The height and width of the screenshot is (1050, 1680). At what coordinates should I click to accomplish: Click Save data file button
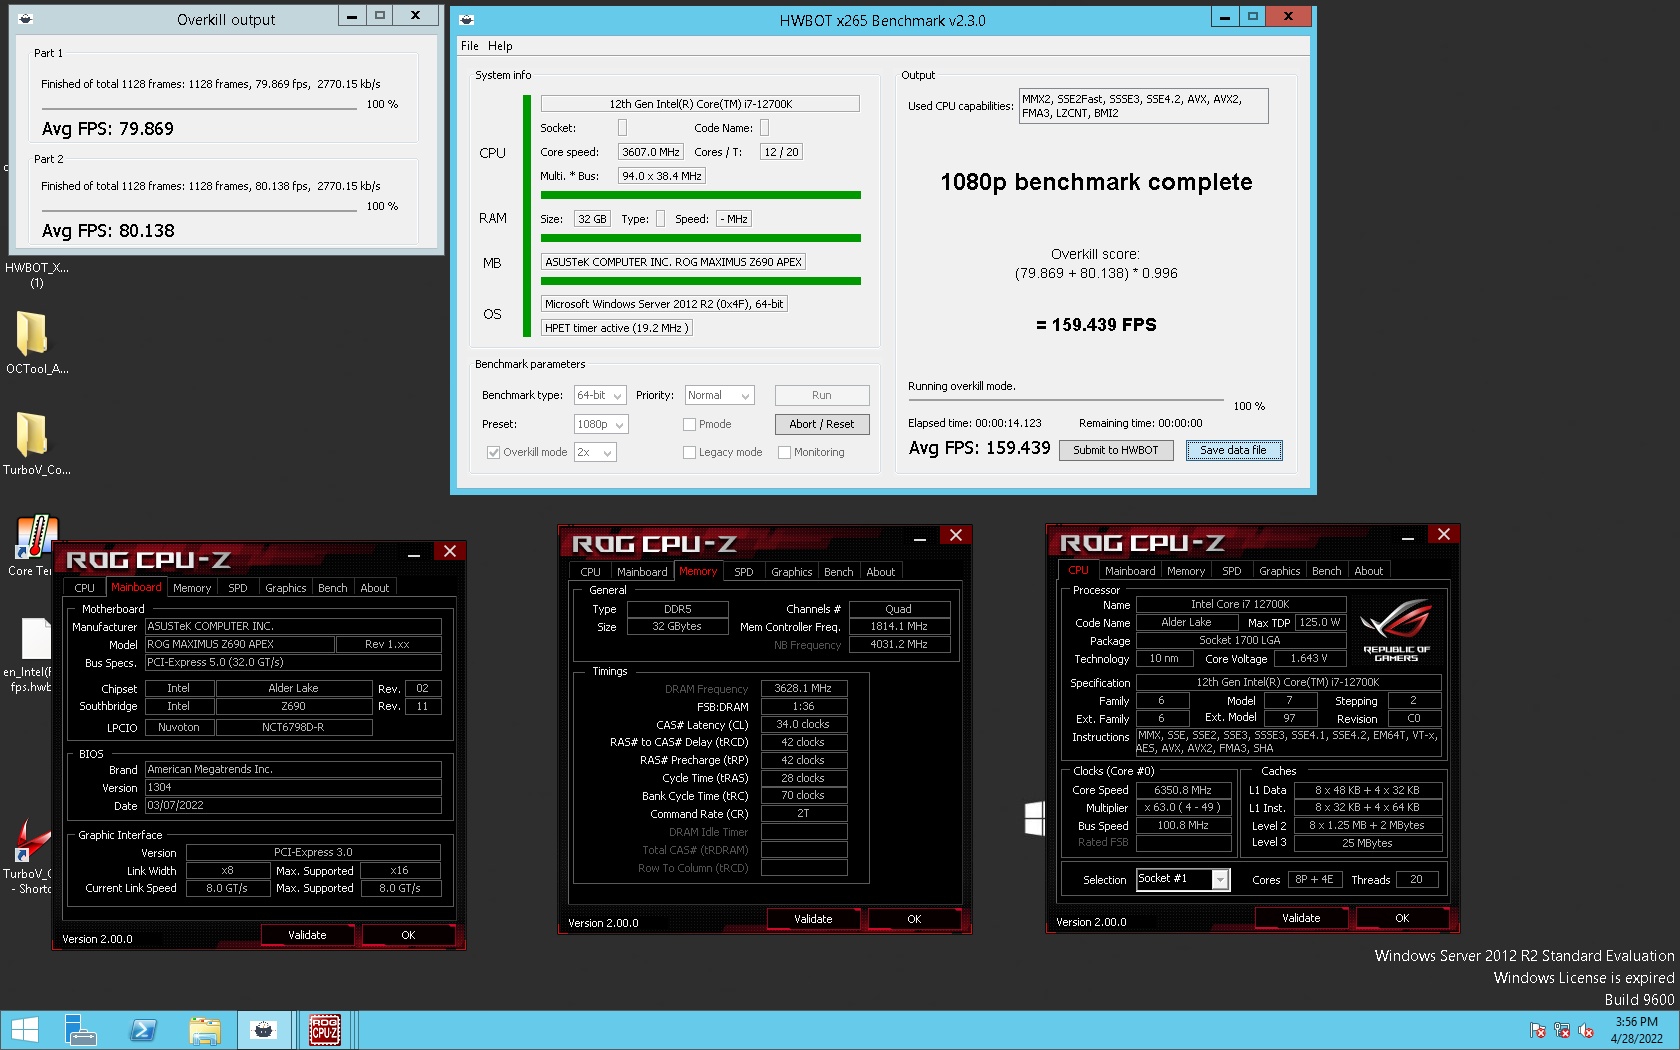1234,450
